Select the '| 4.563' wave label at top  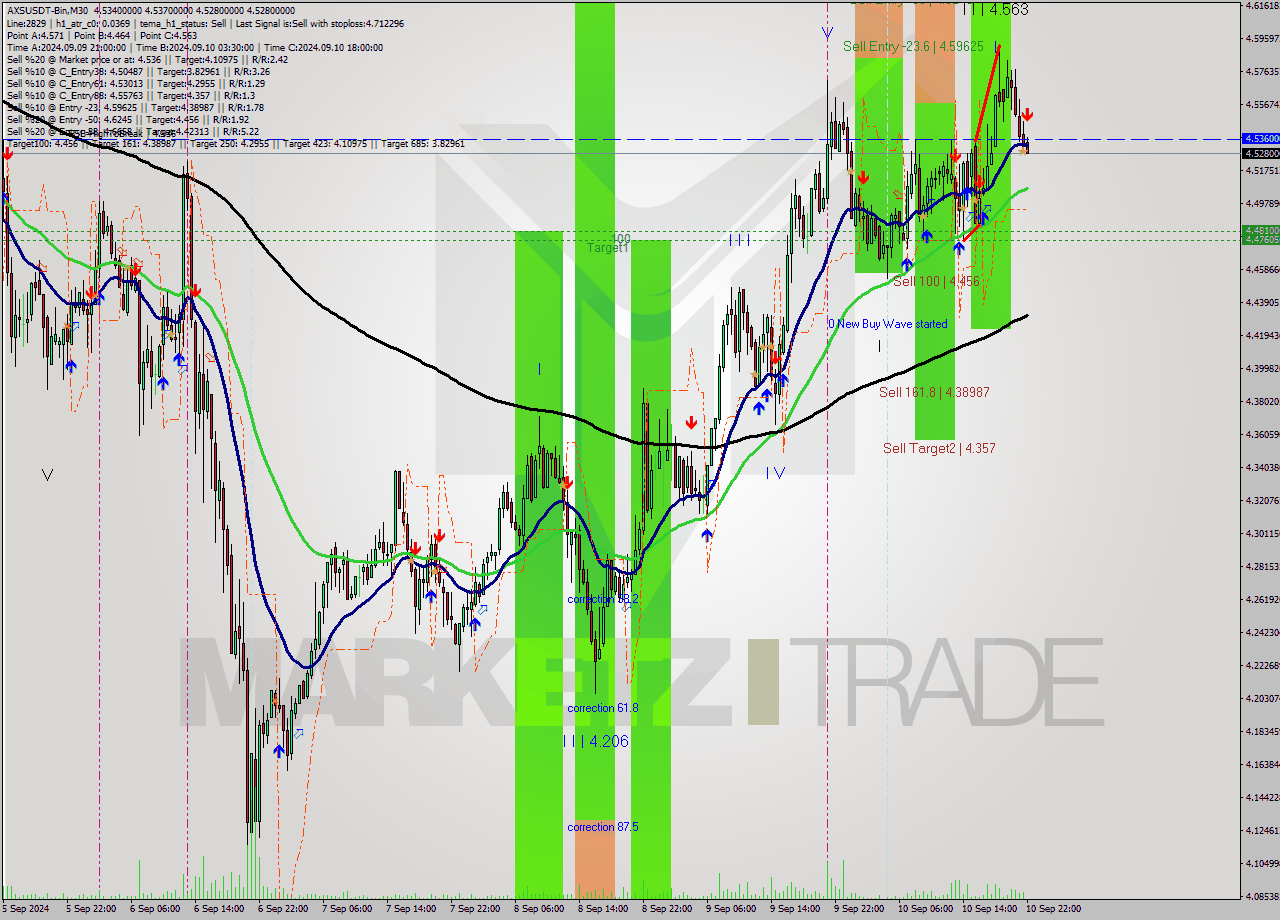coord(995,9)
